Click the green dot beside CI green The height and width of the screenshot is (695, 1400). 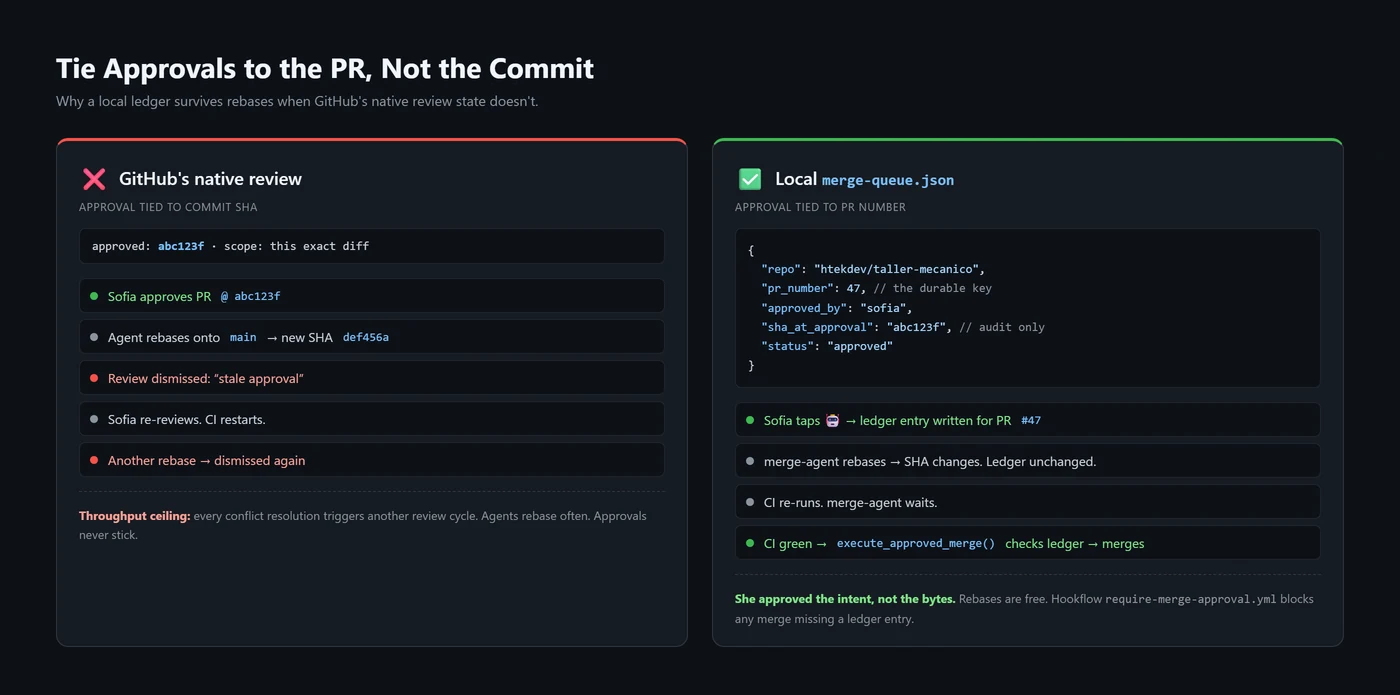[x=750, y=543]
